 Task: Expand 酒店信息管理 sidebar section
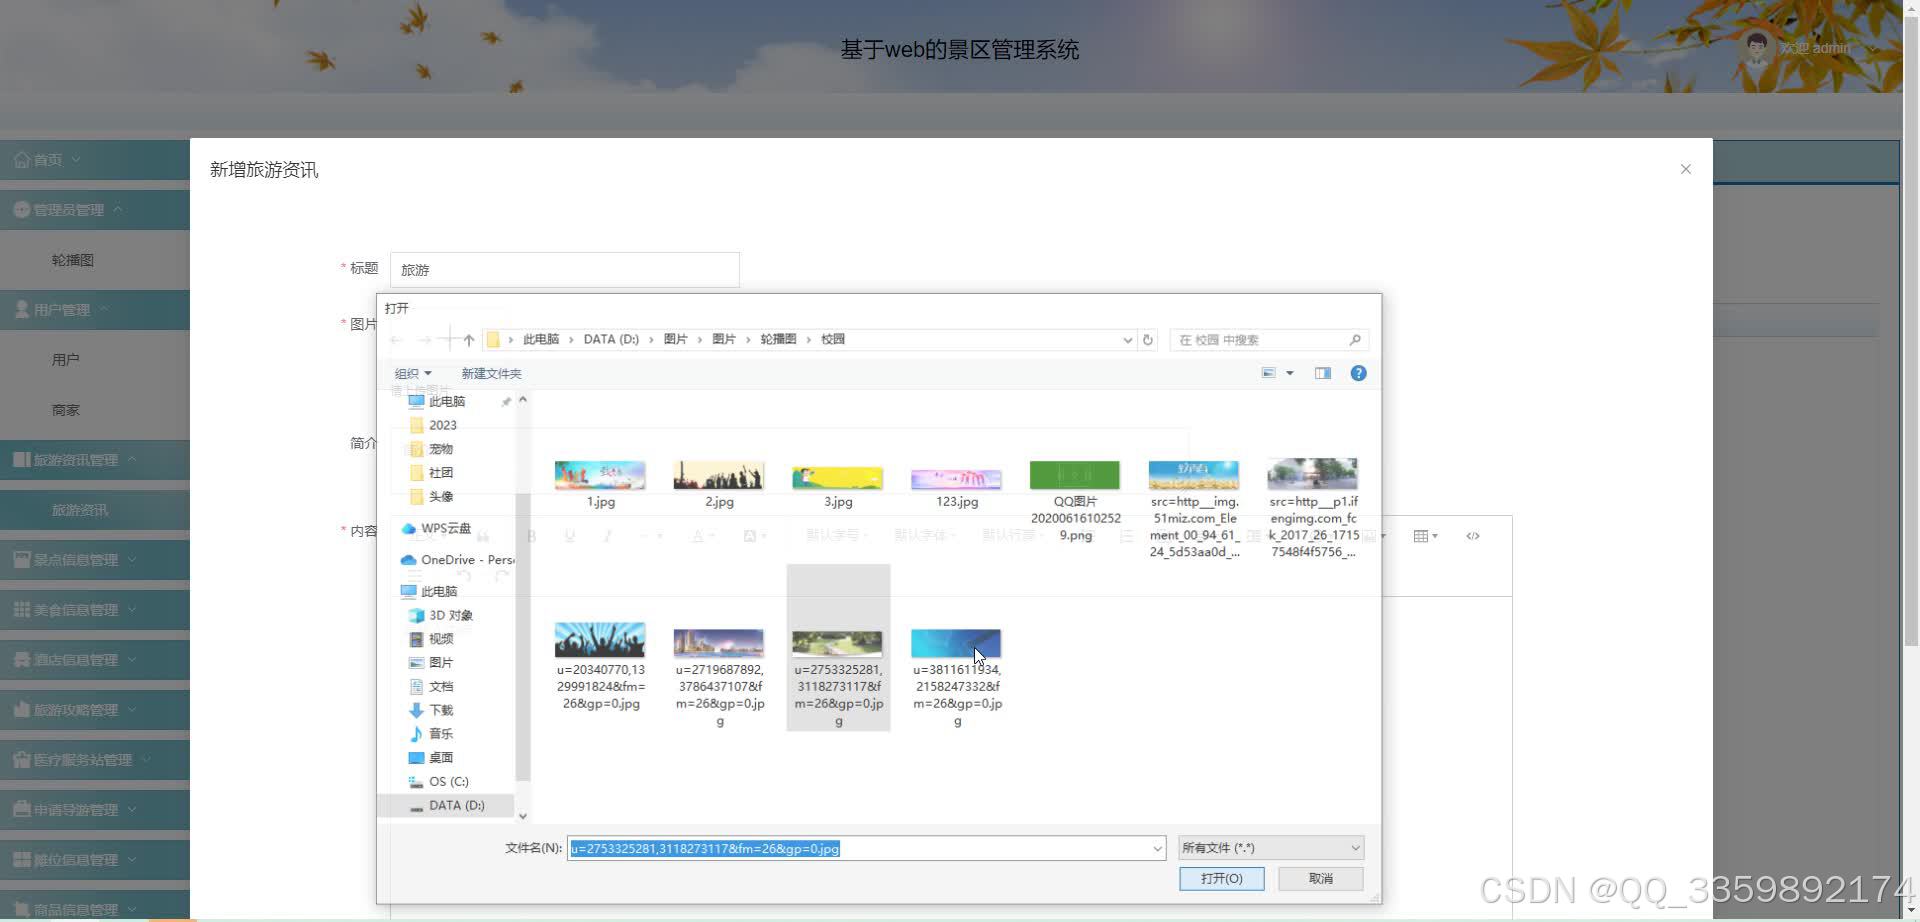click(95, 660)
